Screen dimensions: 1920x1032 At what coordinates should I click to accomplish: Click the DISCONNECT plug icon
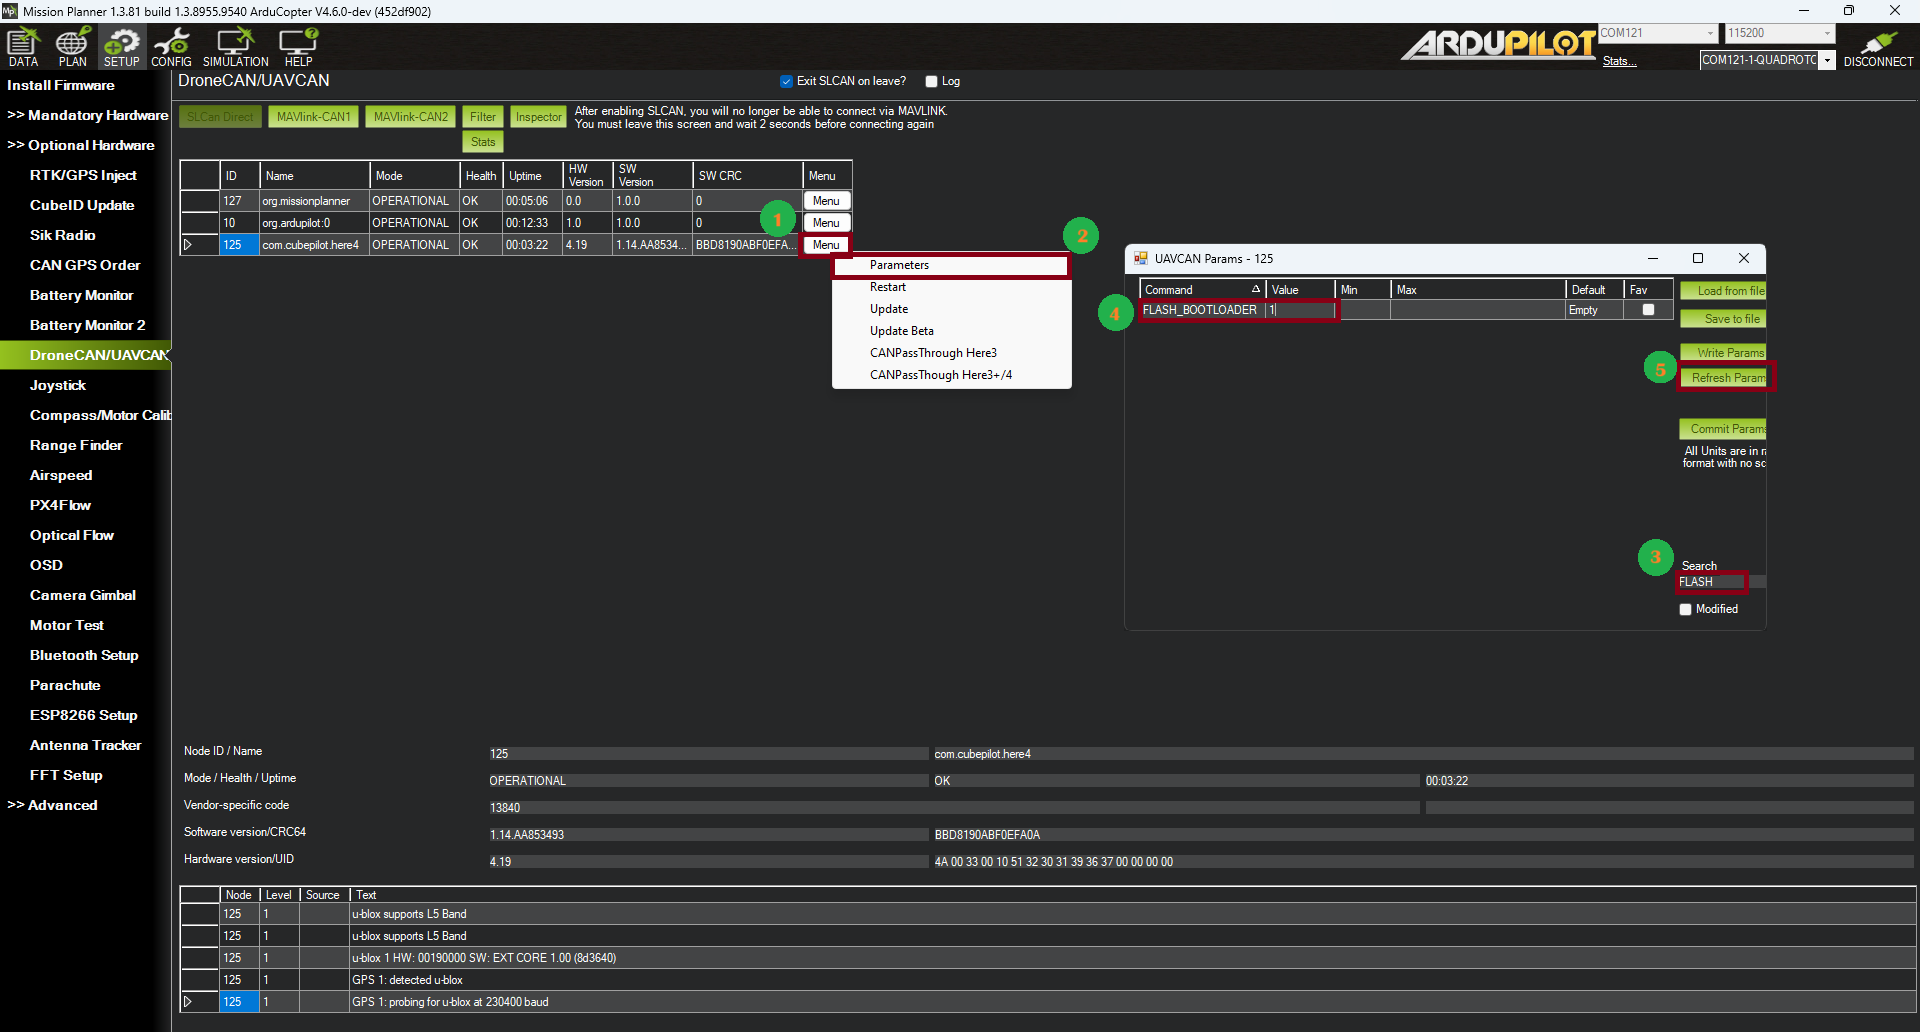tap(1878, 47)
